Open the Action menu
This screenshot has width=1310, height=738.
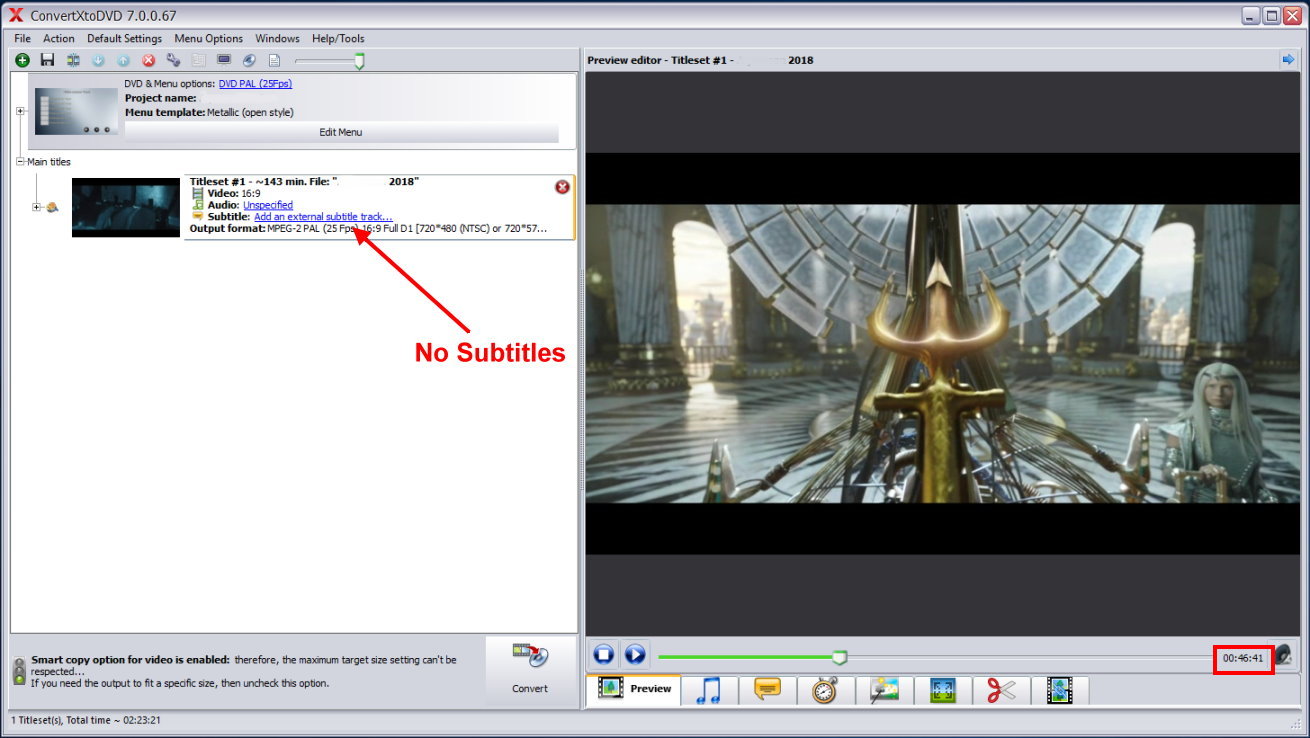tap(58, 38)
